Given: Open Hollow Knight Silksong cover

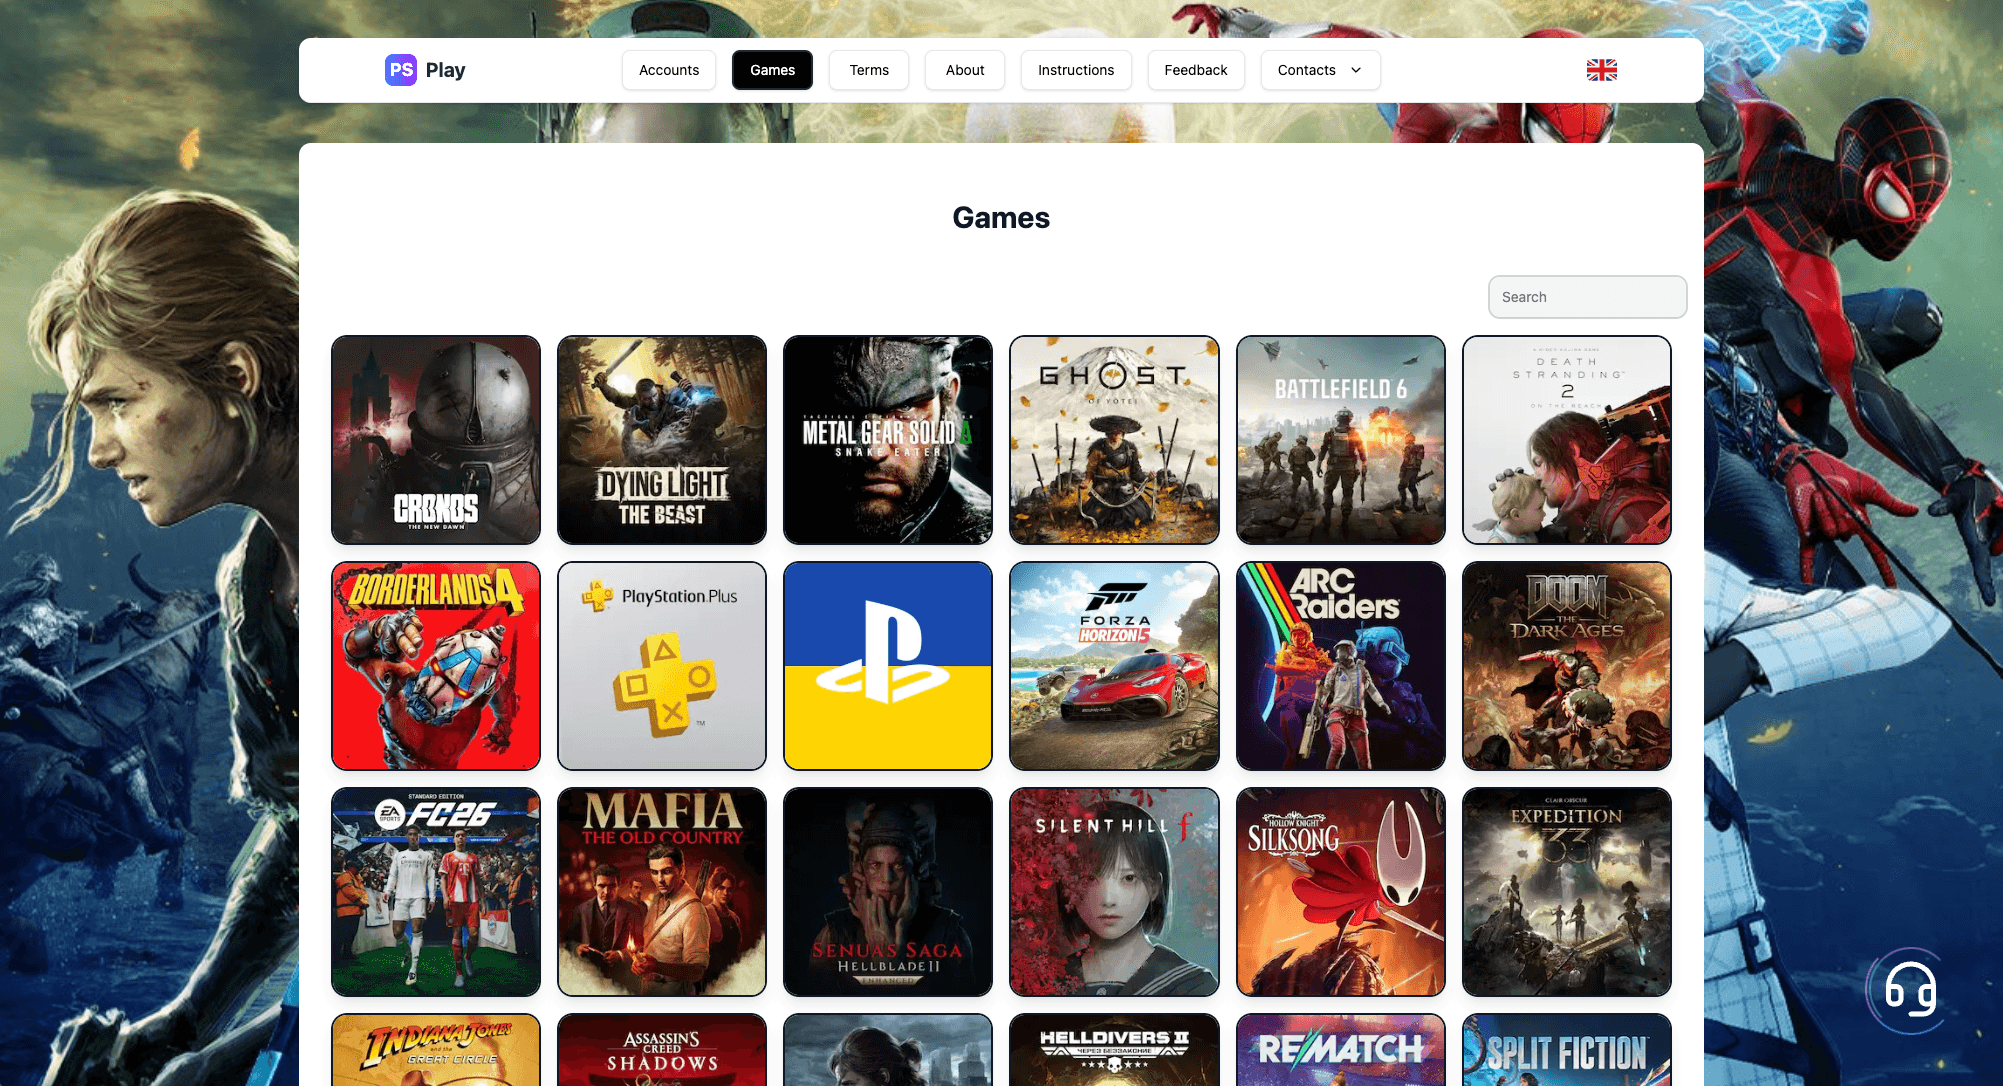Looking at the screenshot, I should click(1340, 892).
